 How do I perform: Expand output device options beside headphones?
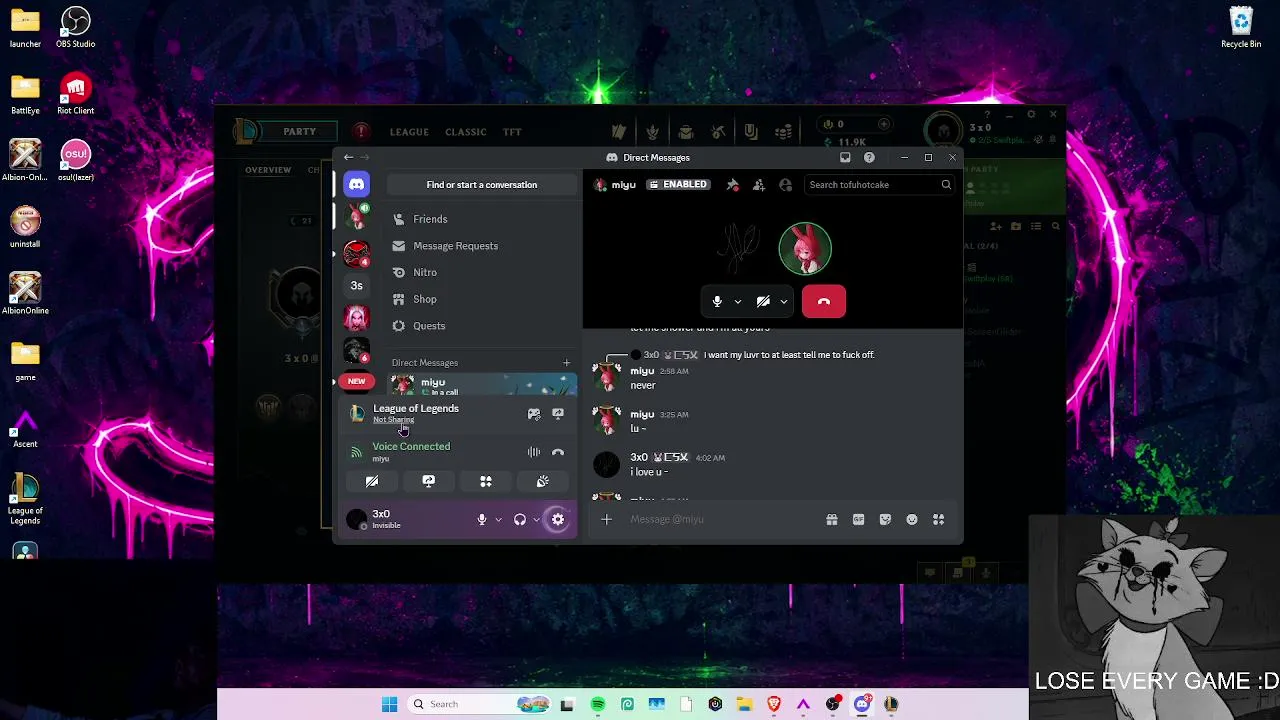(x=536, y=520)
